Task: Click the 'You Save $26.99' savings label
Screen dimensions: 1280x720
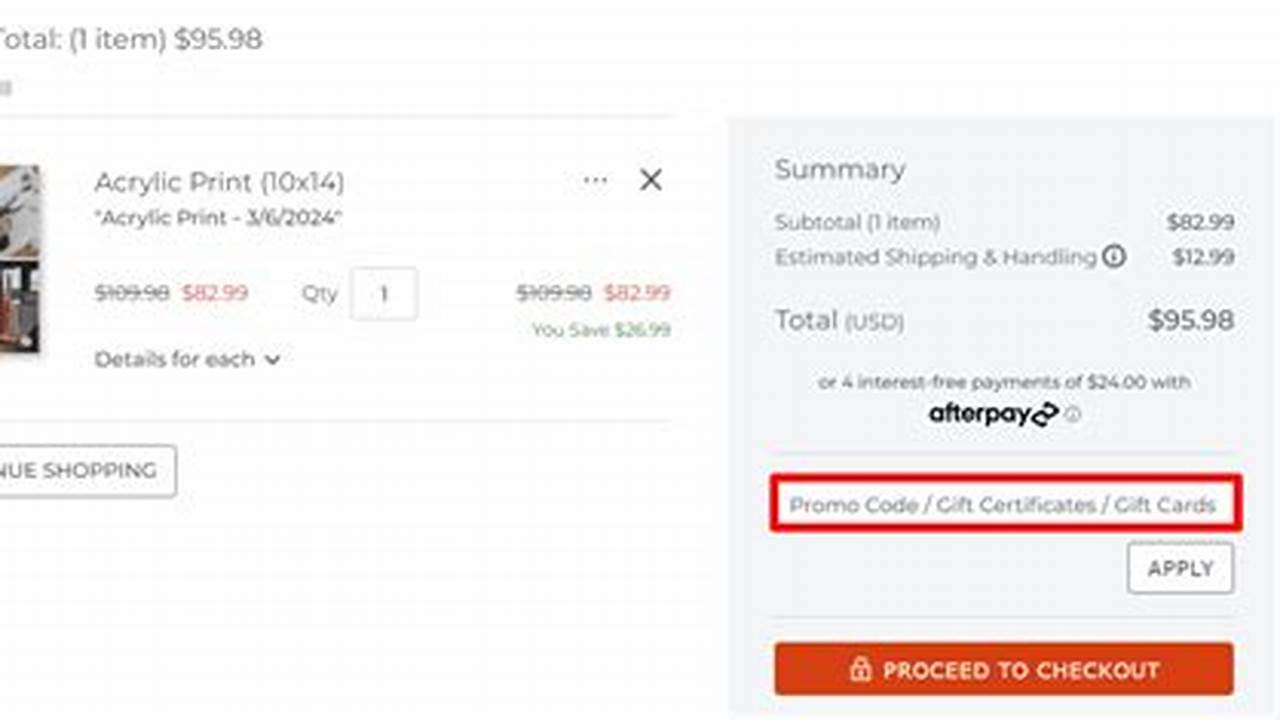Action: point(600,329)
